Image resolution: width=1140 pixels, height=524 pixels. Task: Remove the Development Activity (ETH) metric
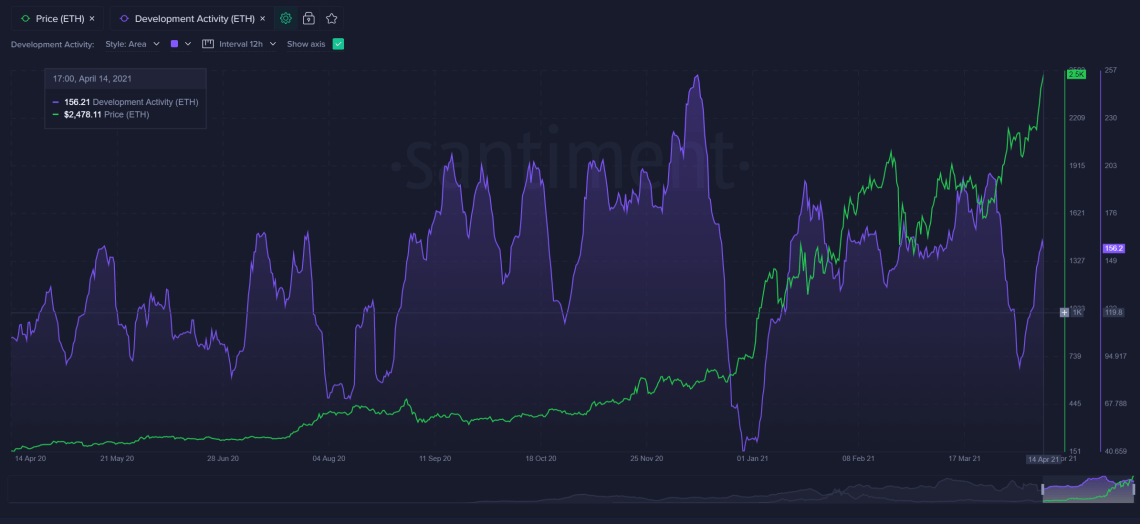(262, 18)
